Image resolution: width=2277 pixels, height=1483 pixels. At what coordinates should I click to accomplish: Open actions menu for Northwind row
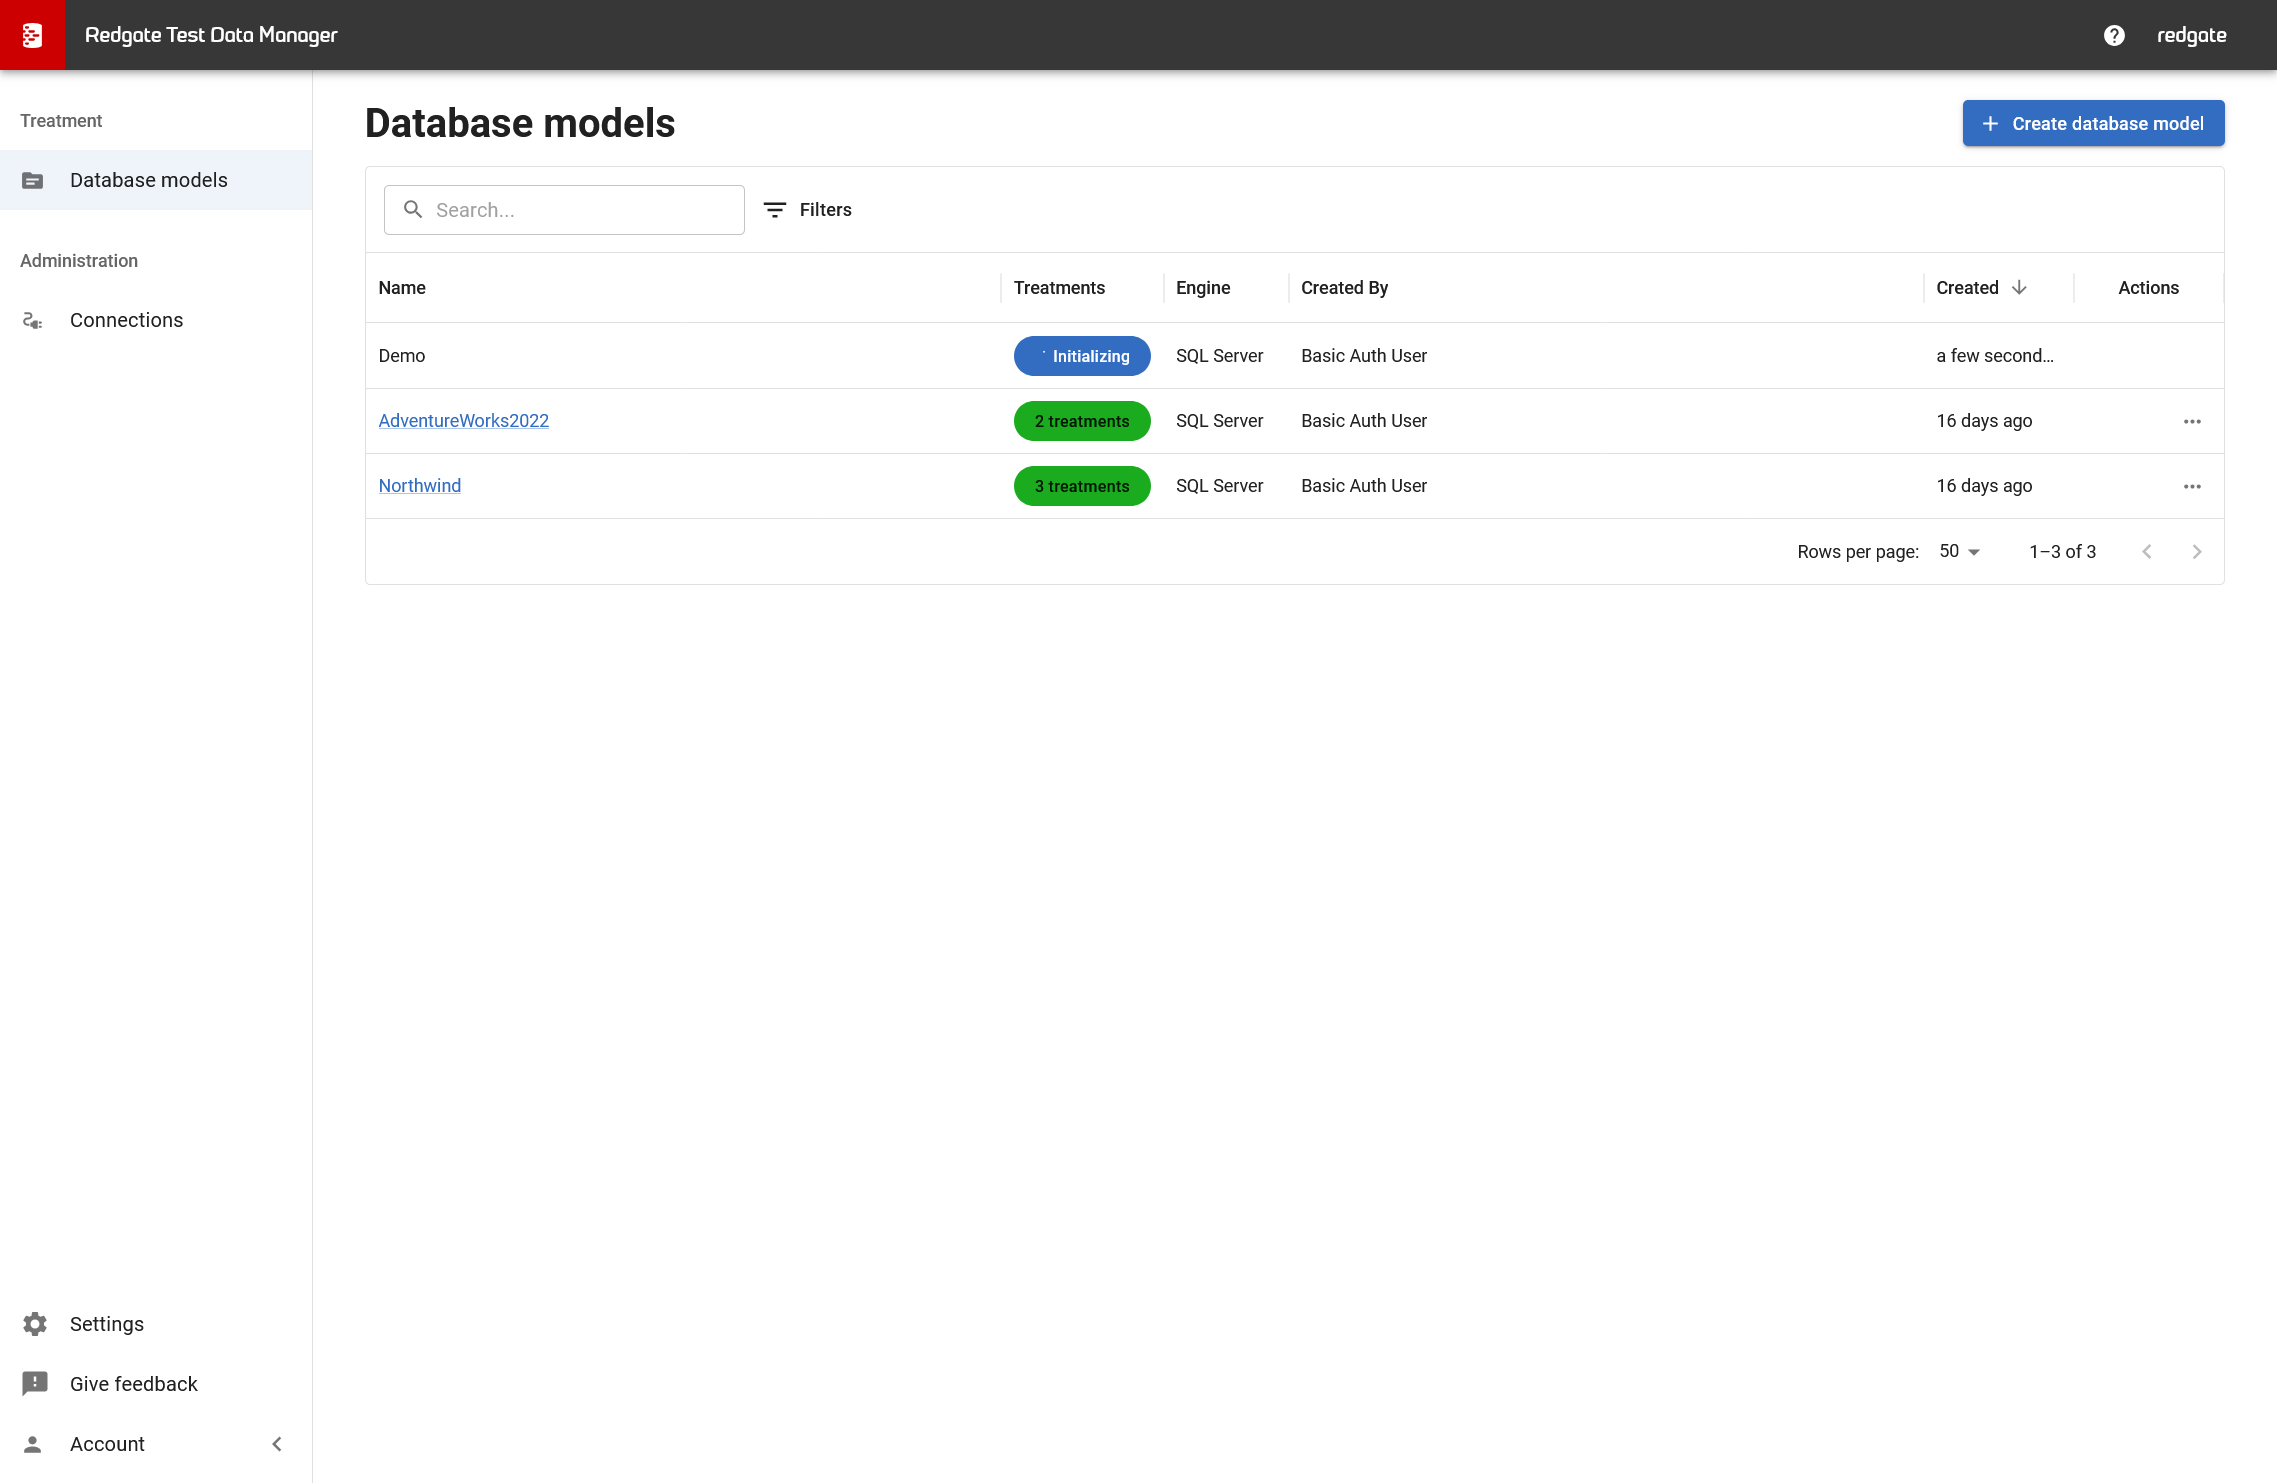coord(2192,487)
